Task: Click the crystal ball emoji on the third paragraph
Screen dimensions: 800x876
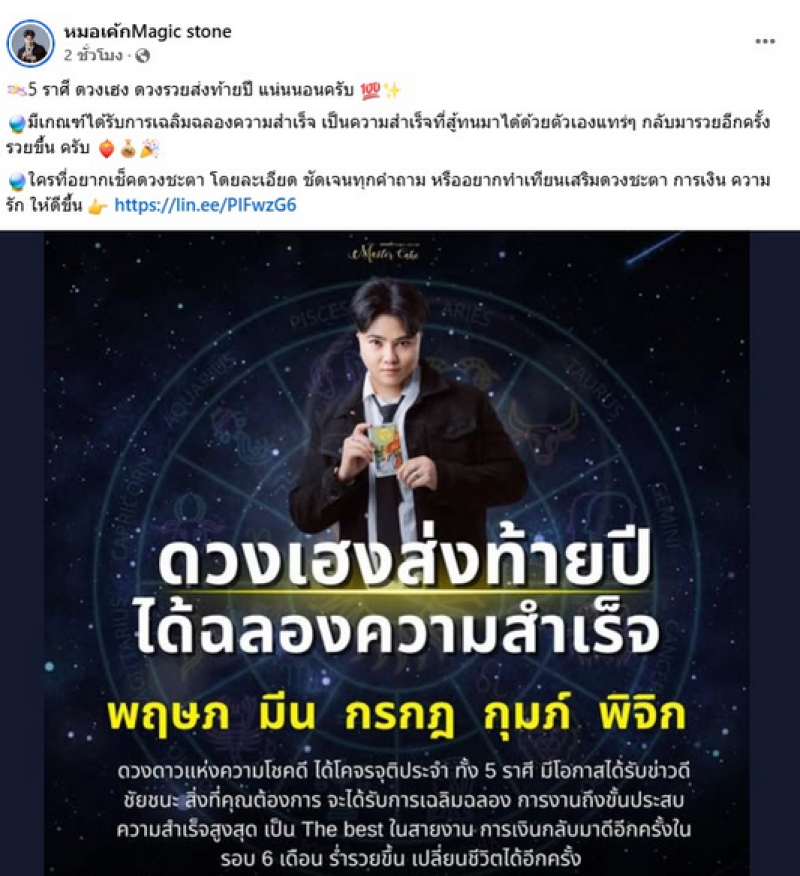Action: [x=17, y=182]
